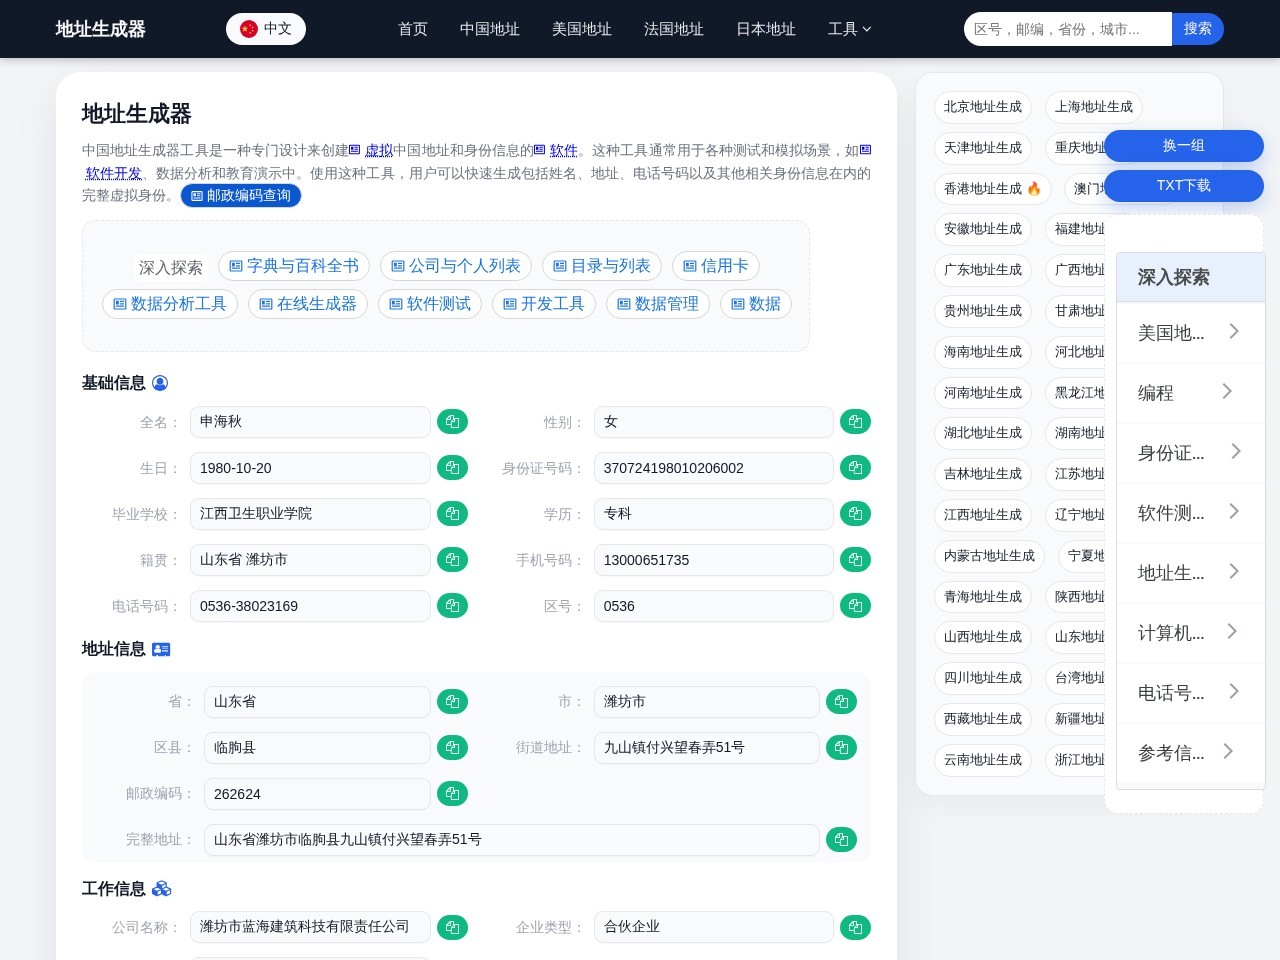Open 日本地址 navigation item
1280x960 pixels.
click(766, 29)
